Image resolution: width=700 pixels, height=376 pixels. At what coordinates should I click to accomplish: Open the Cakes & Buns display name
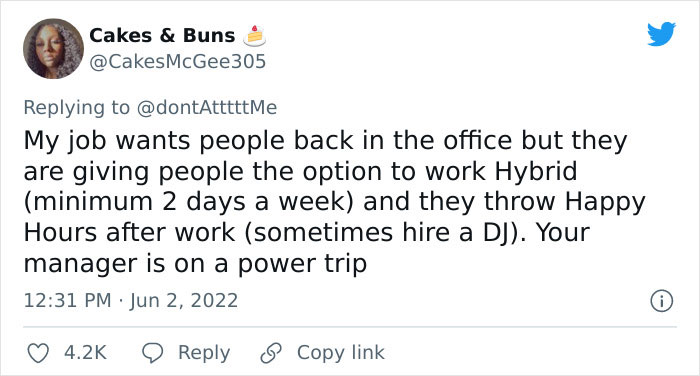coord(162,35)
